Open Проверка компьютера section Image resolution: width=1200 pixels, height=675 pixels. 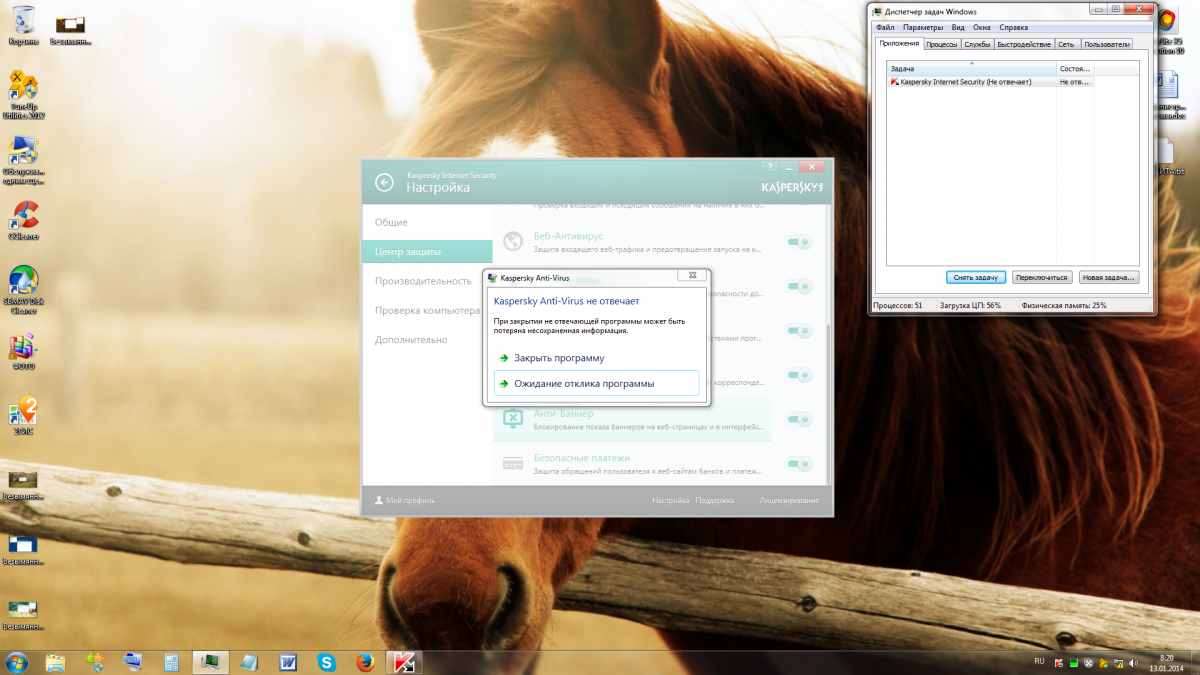(427, 311)
